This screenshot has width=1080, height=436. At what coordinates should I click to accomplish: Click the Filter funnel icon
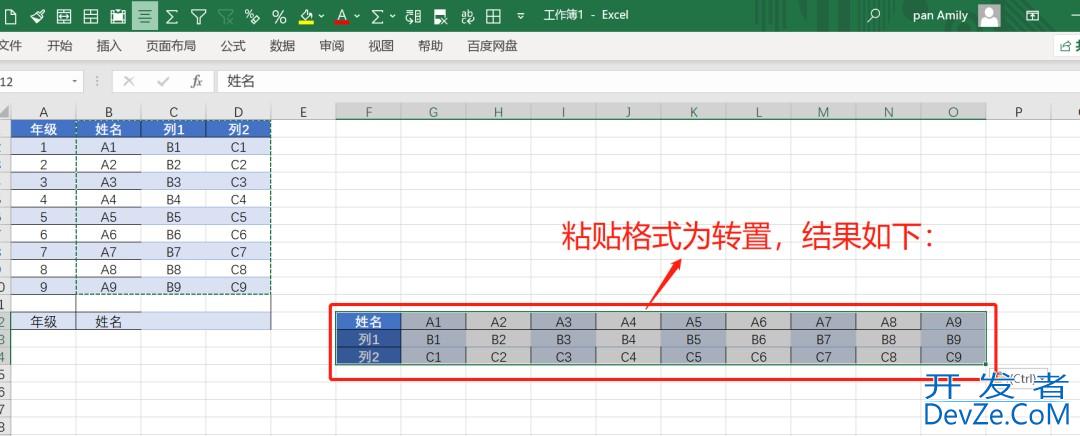pyautogui.click(x=198, y=16)
